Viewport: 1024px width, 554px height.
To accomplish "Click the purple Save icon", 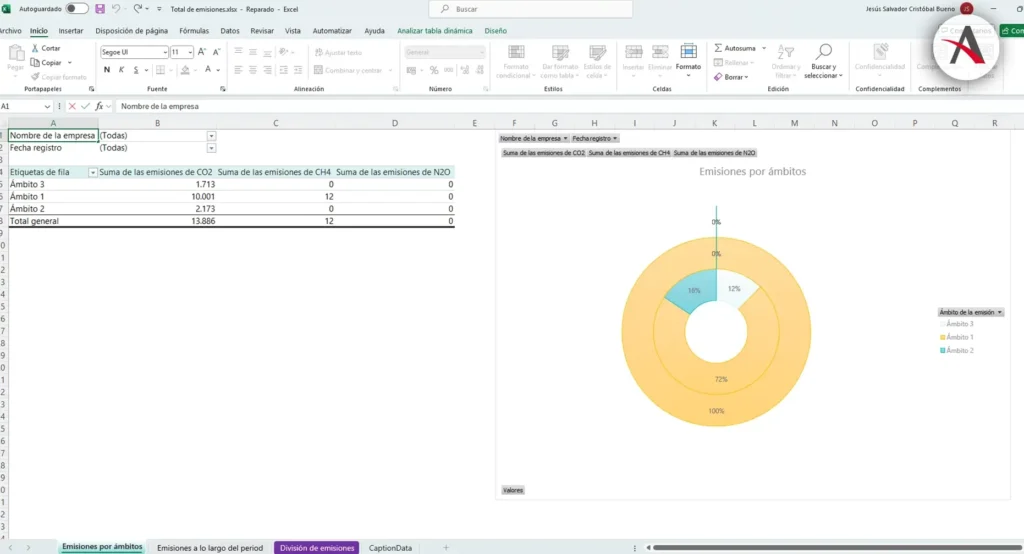I will (x=100, y=8).
